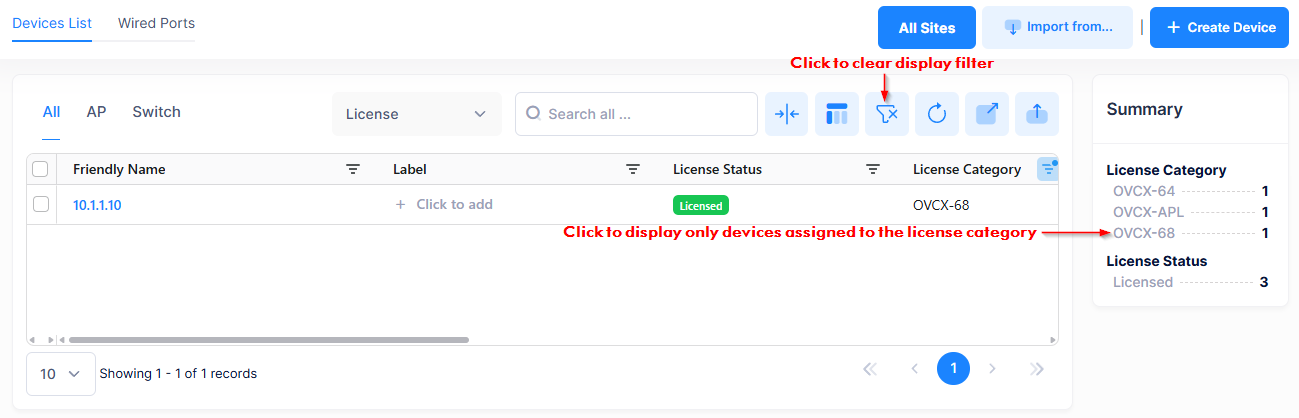
Task: Switch to the Wired Ports tab
Action: coord(156,23)
